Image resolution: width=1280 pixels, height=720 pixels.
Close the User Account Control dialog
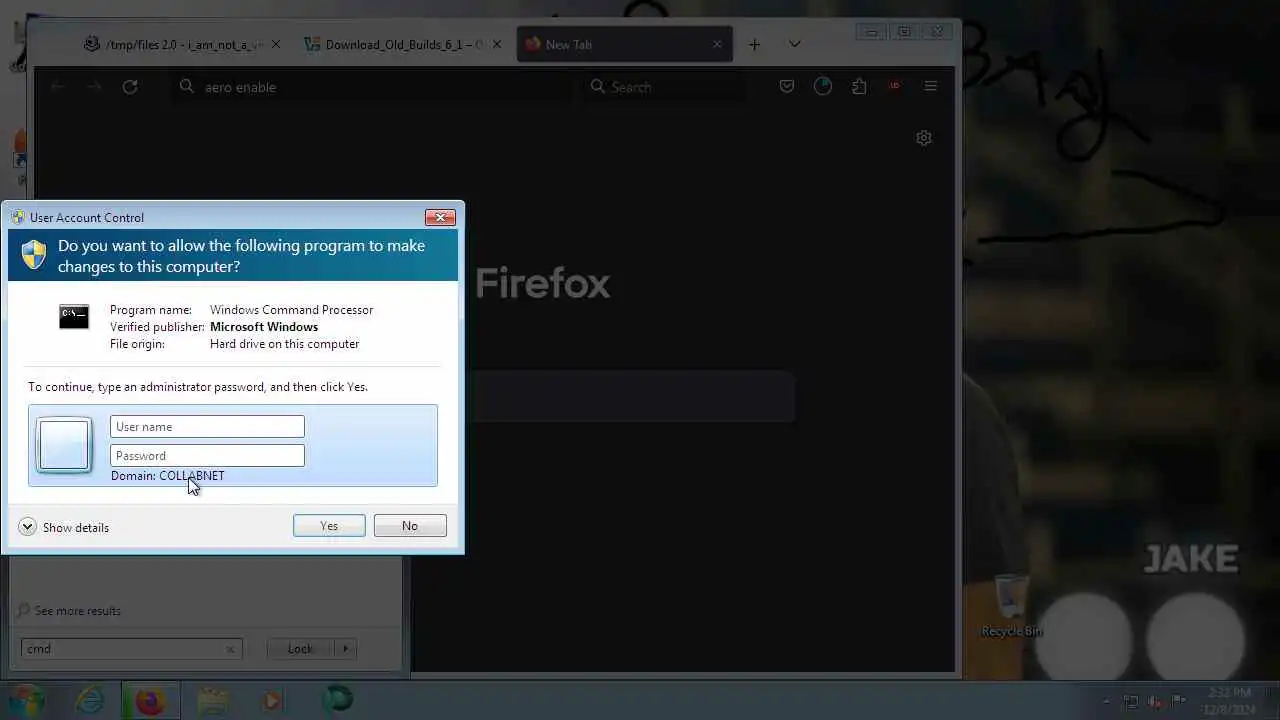pyautogui.click(x=440, y=217)
